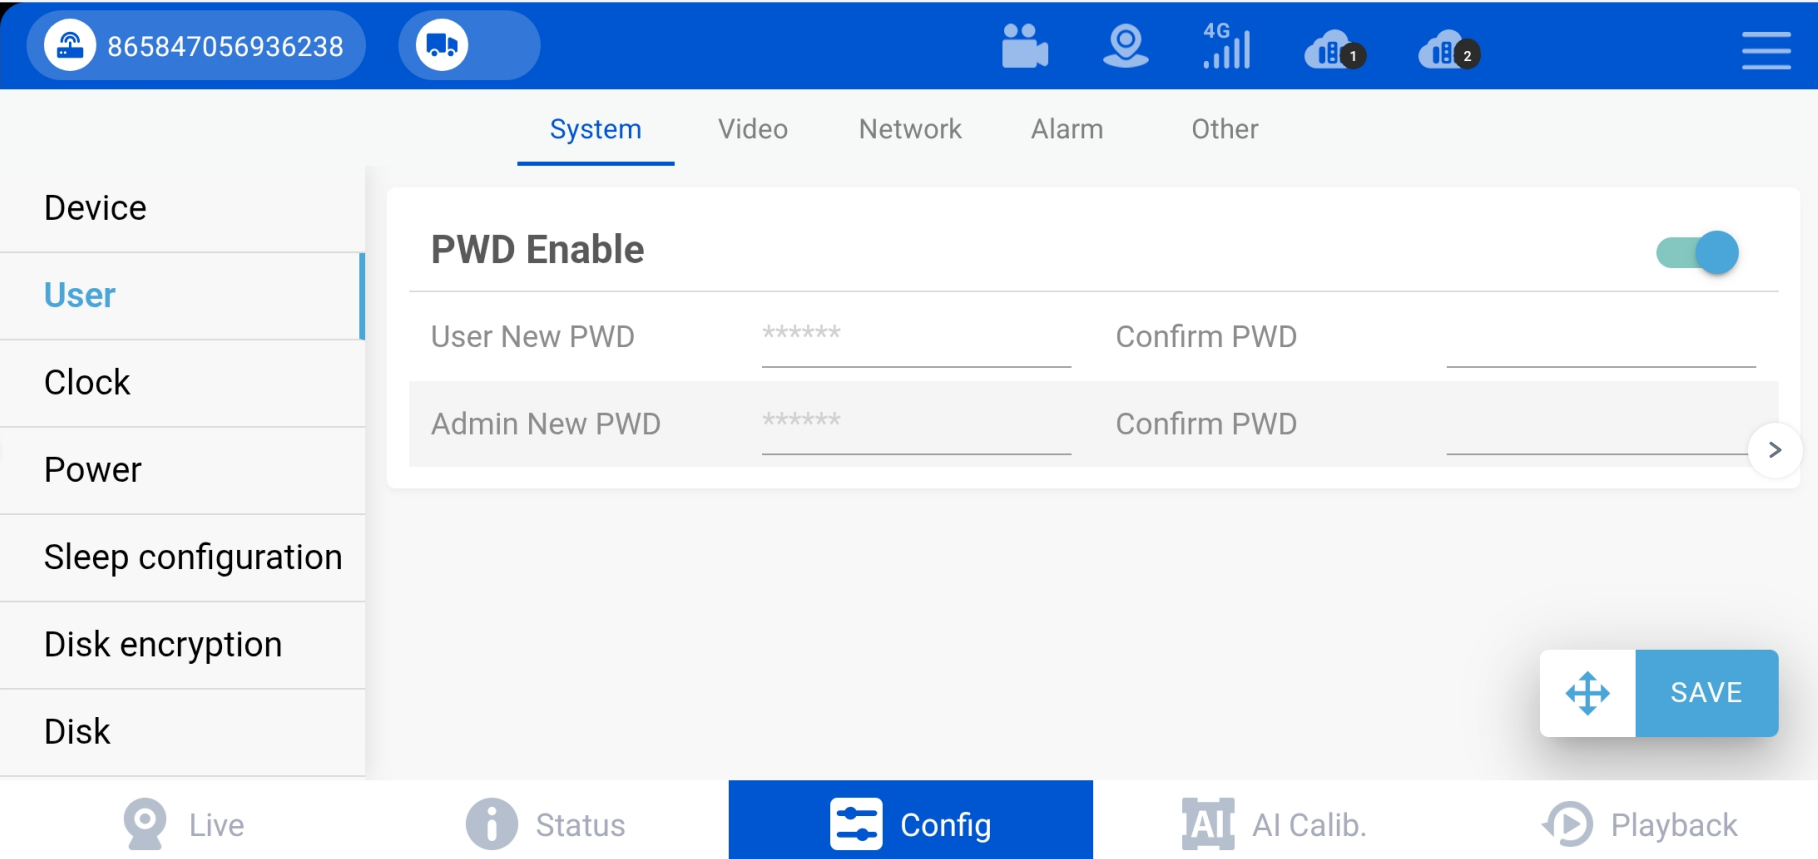Image resolution: width=1818 pixels, height=859 pixels.
Task: Go to the Status label
Action: point(580,825)
